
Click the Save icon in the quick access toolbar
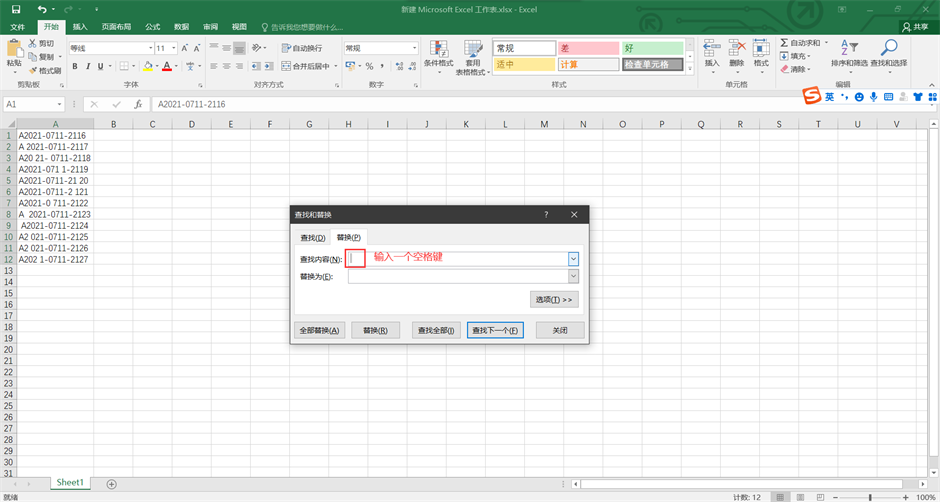(x=15, y=9)
